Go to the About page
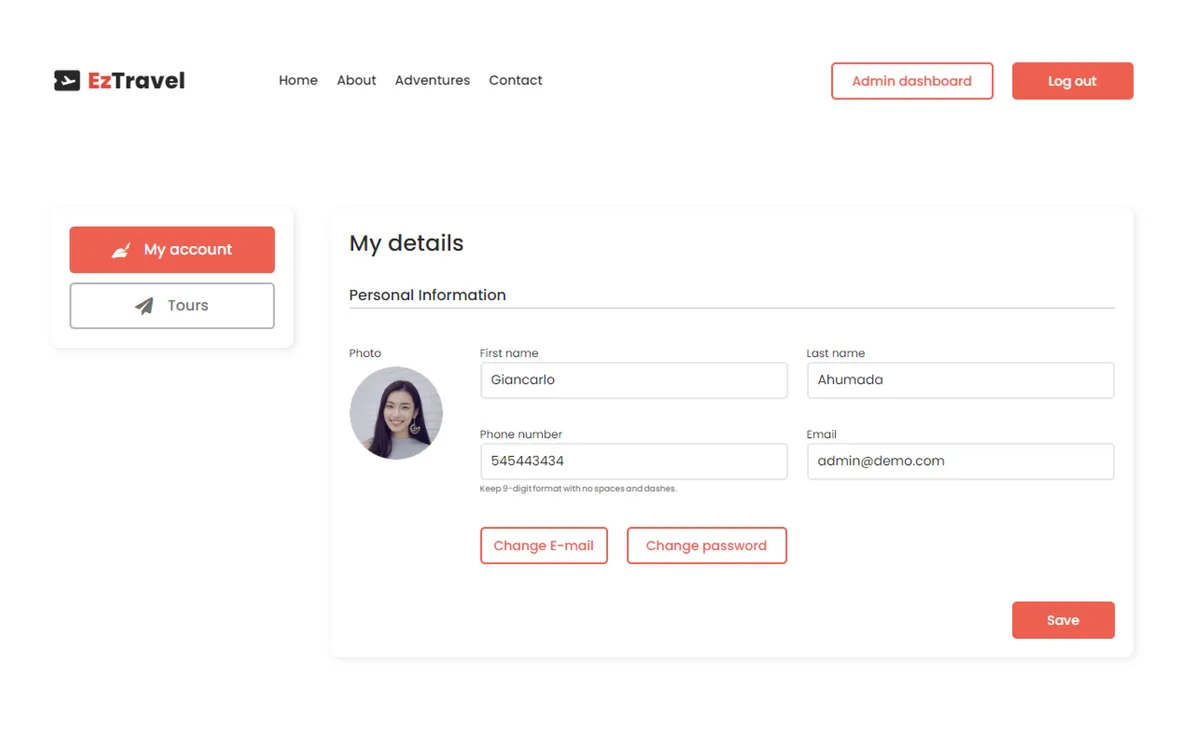This screenshot has width=1200, height=750. click(356, 80)
